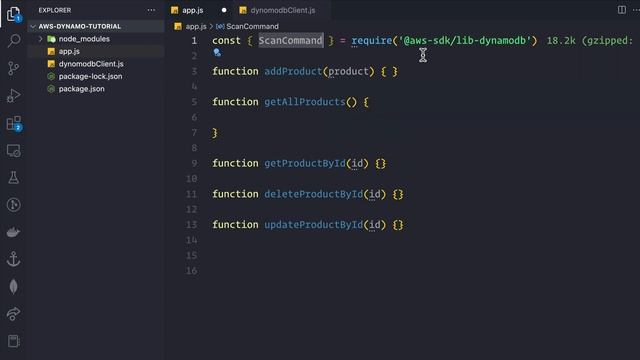640x360 pixels.
Task: Click the deleteProductById function name
Action: pos(313,194)
